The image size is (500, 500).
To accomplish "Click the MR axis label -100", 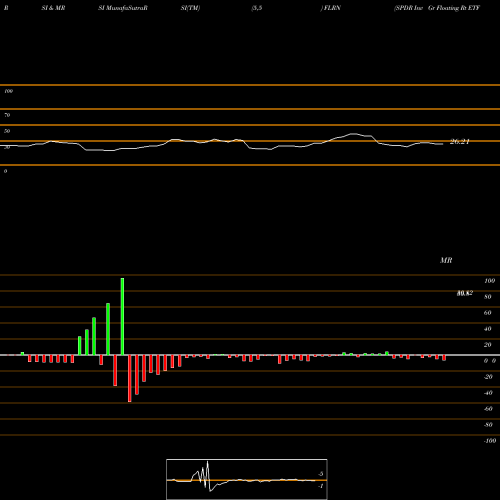I will pyautogui.click(x=490, y=441).
